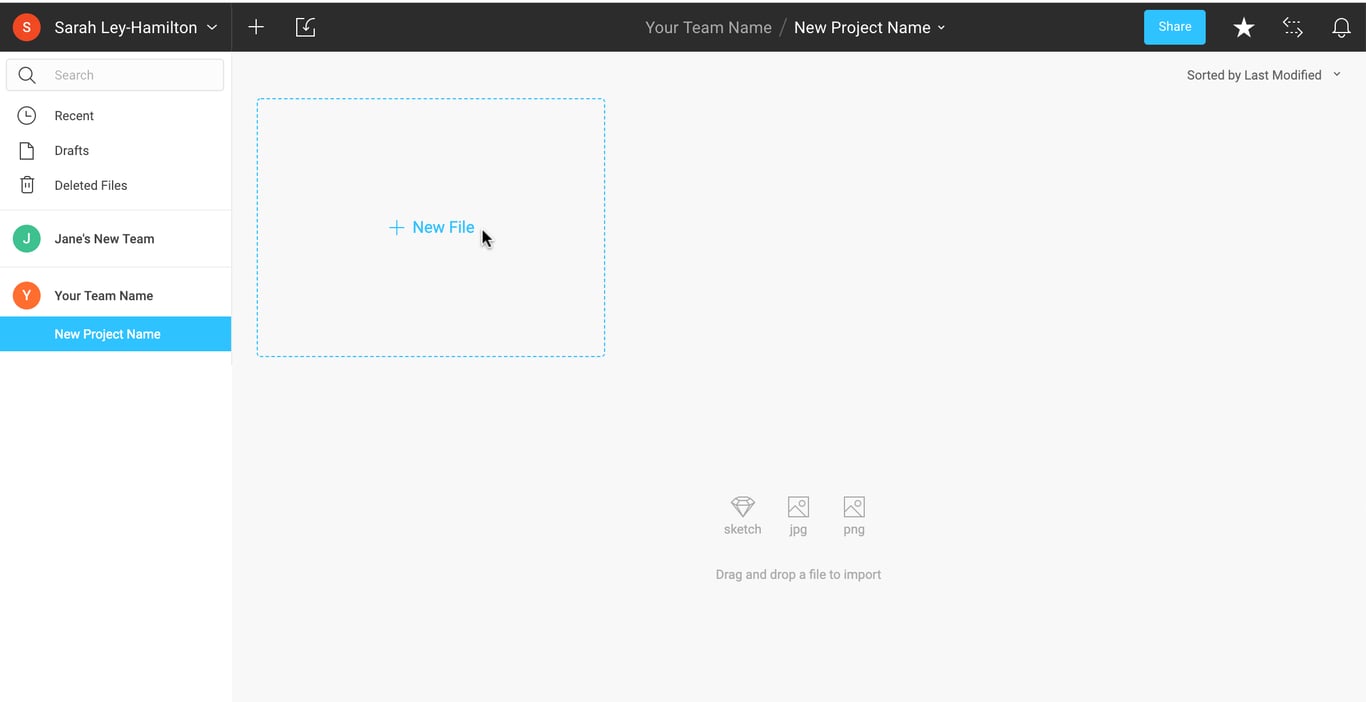Go to Drafts in sidebar
The width and height of the screenshot is (1366, 702).
coord(71,151)
